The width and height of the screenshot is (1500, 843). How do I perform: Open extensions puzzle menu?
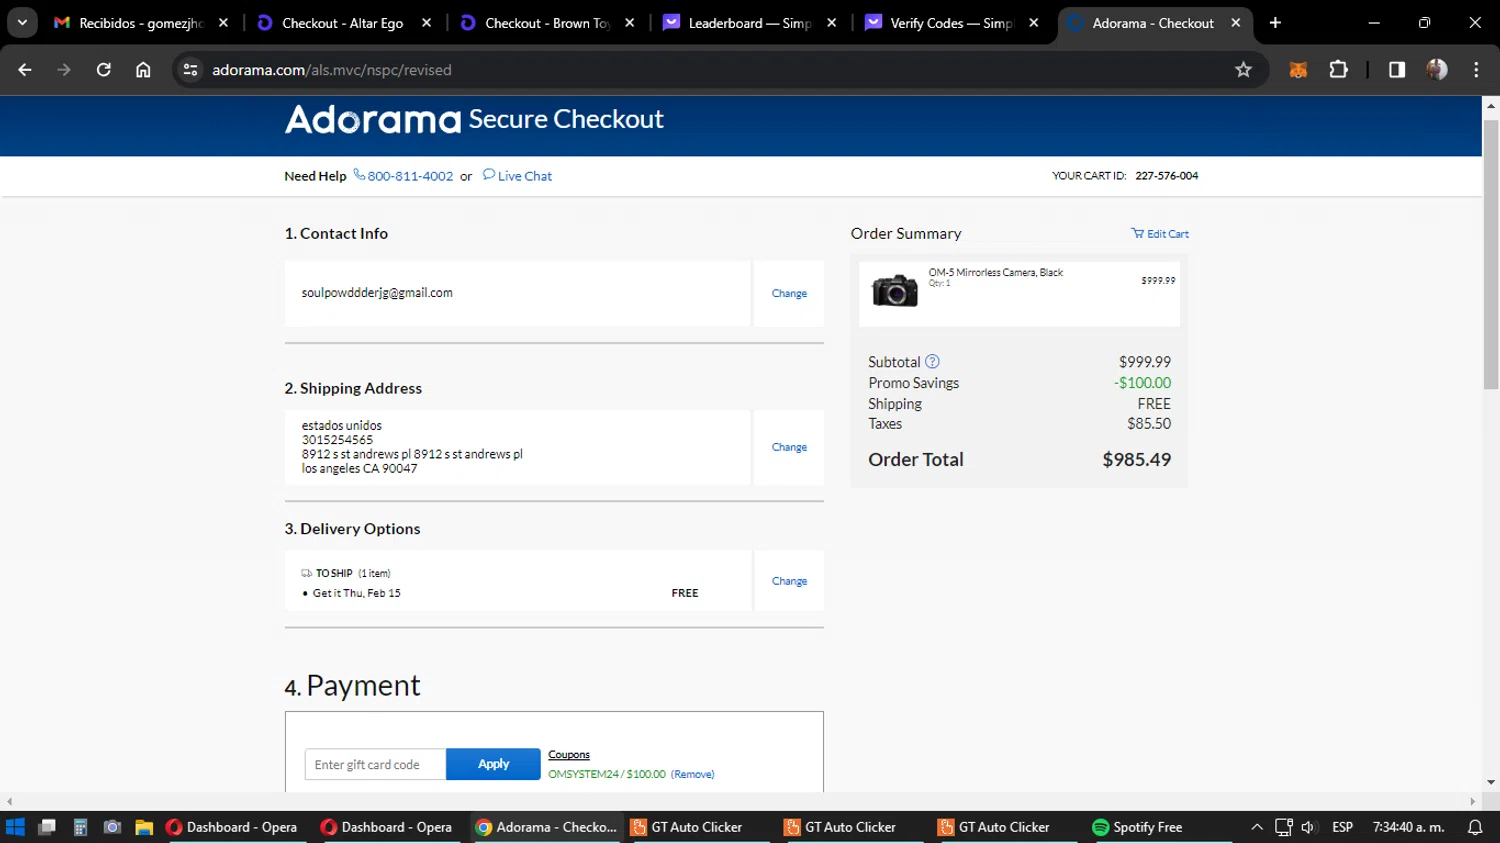coord(1338,69)
